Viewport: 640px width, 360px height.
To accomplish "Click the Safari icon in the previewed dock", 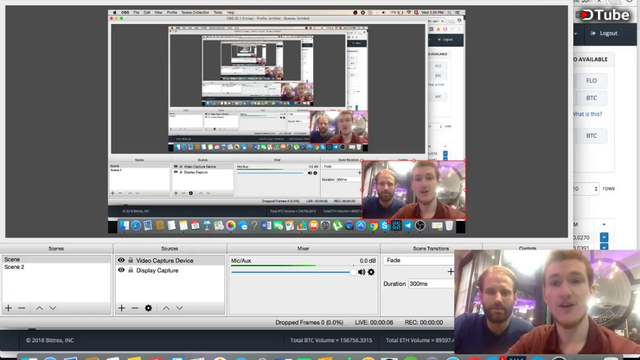I will click(136, 225).
